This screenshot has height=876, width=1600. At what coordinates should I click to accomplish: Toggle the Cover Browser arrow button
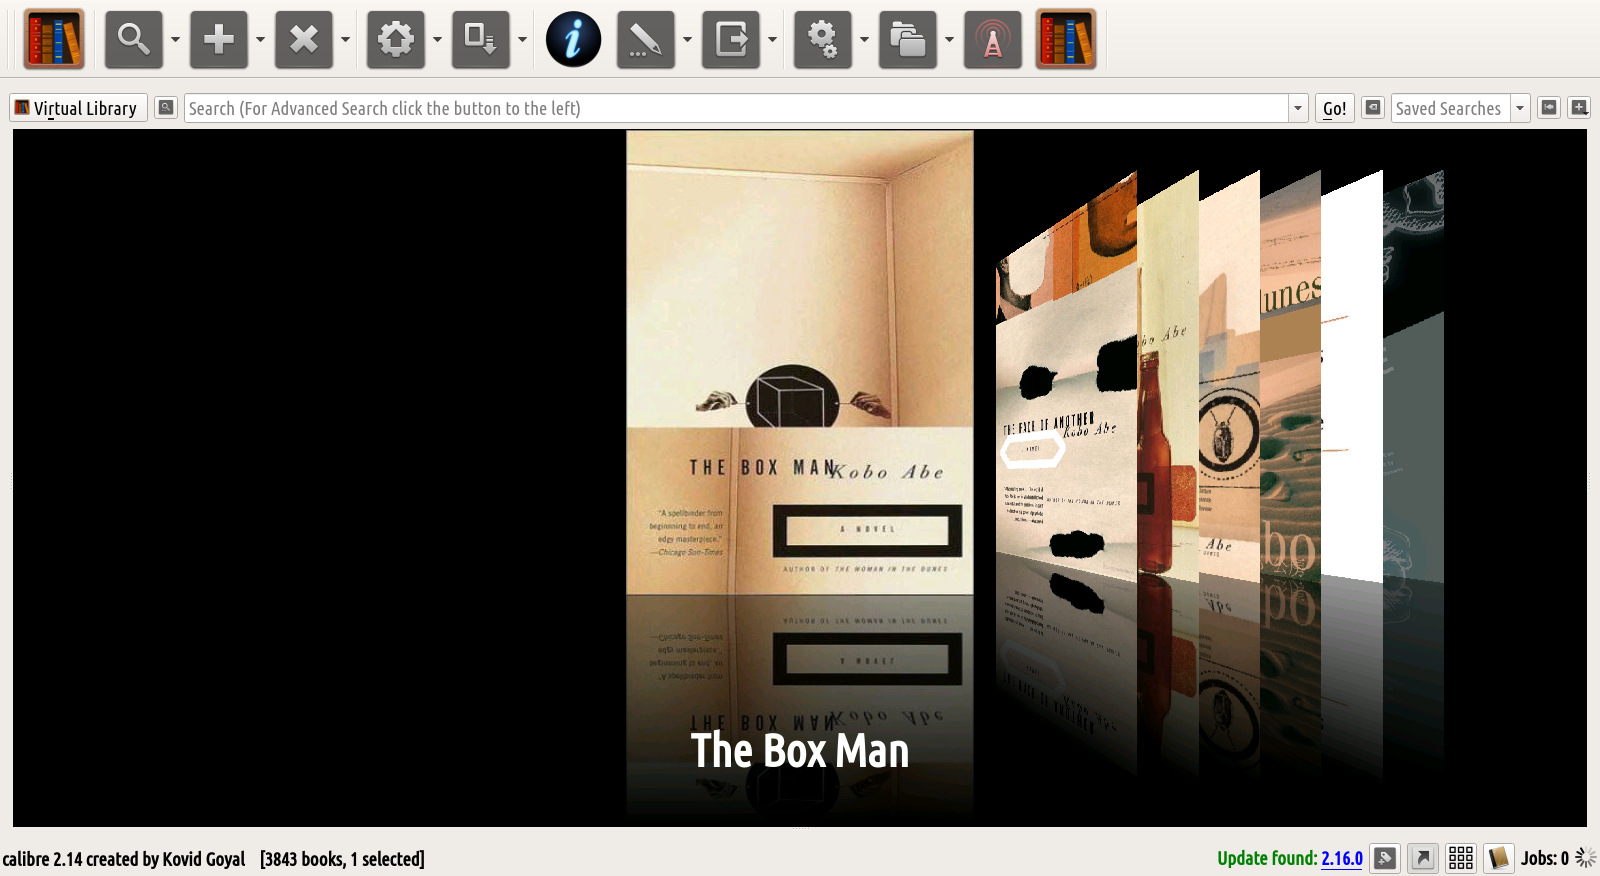point(1423,858)
